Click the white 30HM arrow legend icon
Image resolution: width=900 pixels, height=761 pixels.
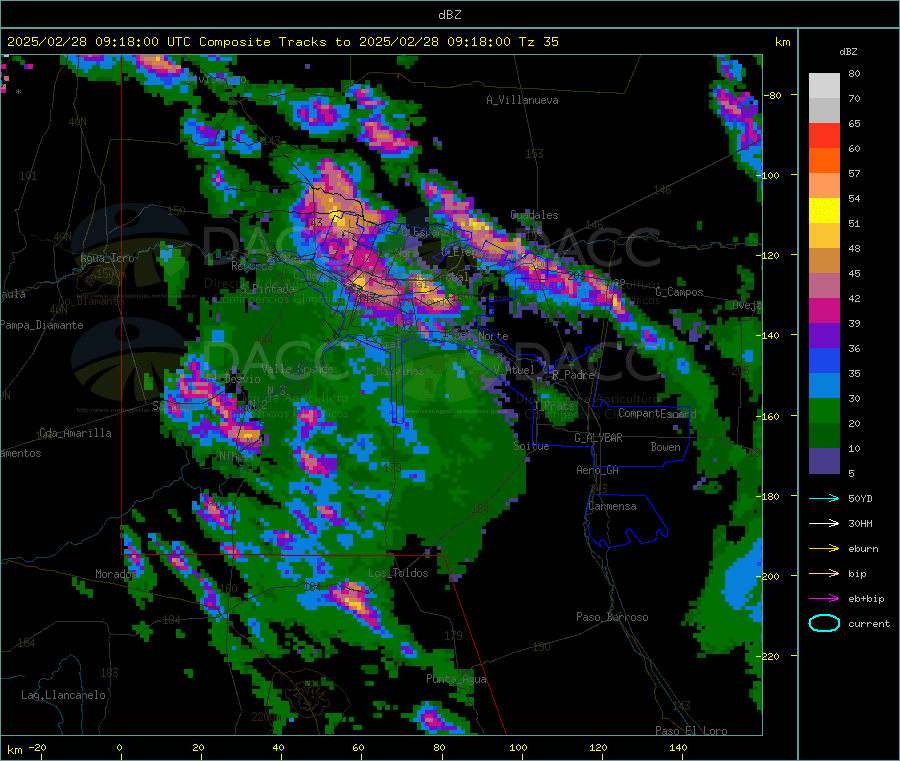point(824,523)
